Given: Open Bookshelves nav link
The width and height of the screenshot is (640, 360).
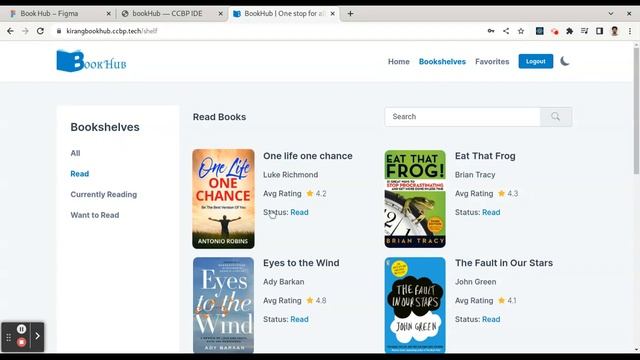Looking at the screenshot, I should [x=442, y=62].
